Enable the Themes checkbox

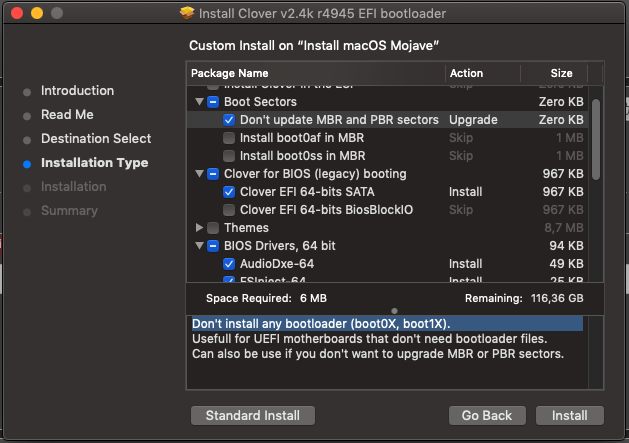(213, 228)
